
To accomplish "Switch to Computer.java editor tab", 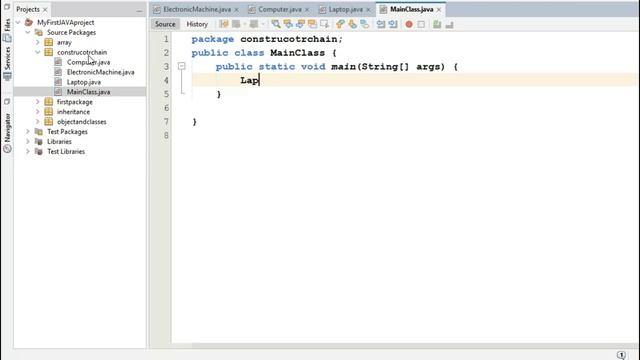I will [x=280, y=9].
